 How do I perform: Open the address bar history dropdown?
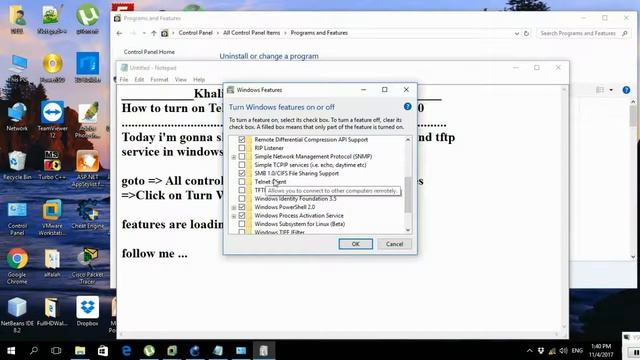tap(517, 33)
